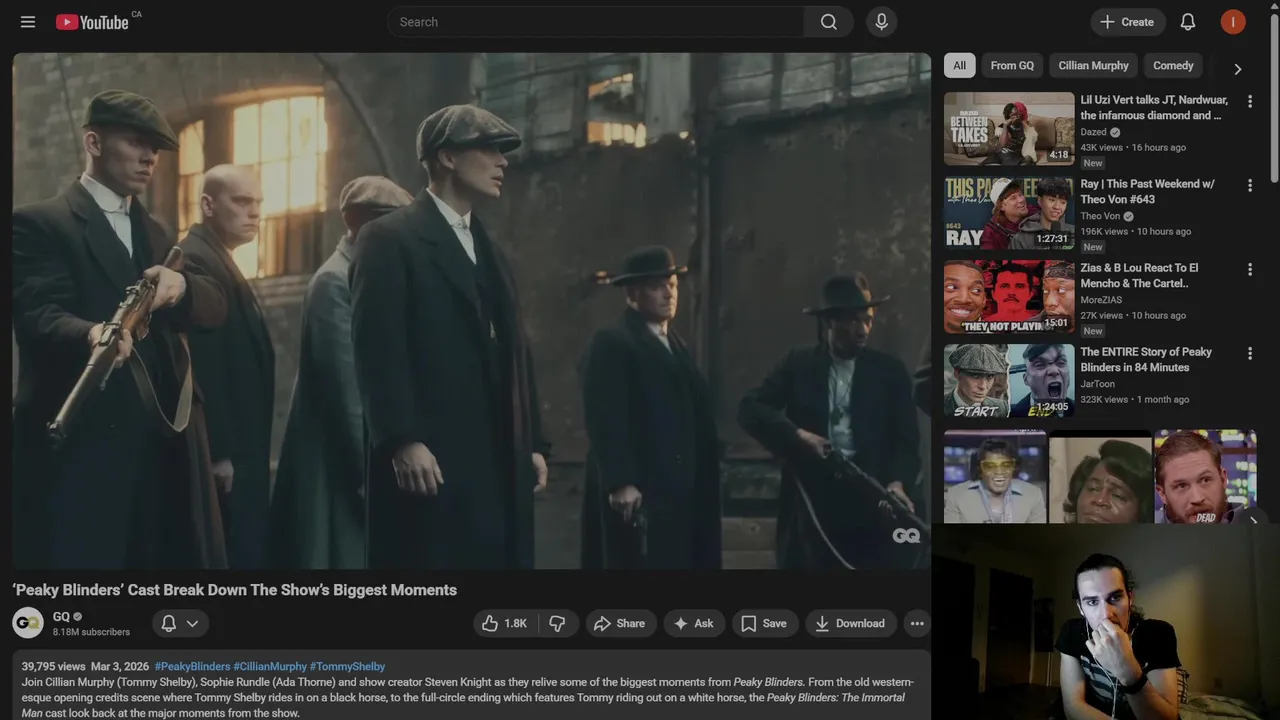Click the page vertical scrollbar
Screen dimensions: 1280x720
(1273, 100)
